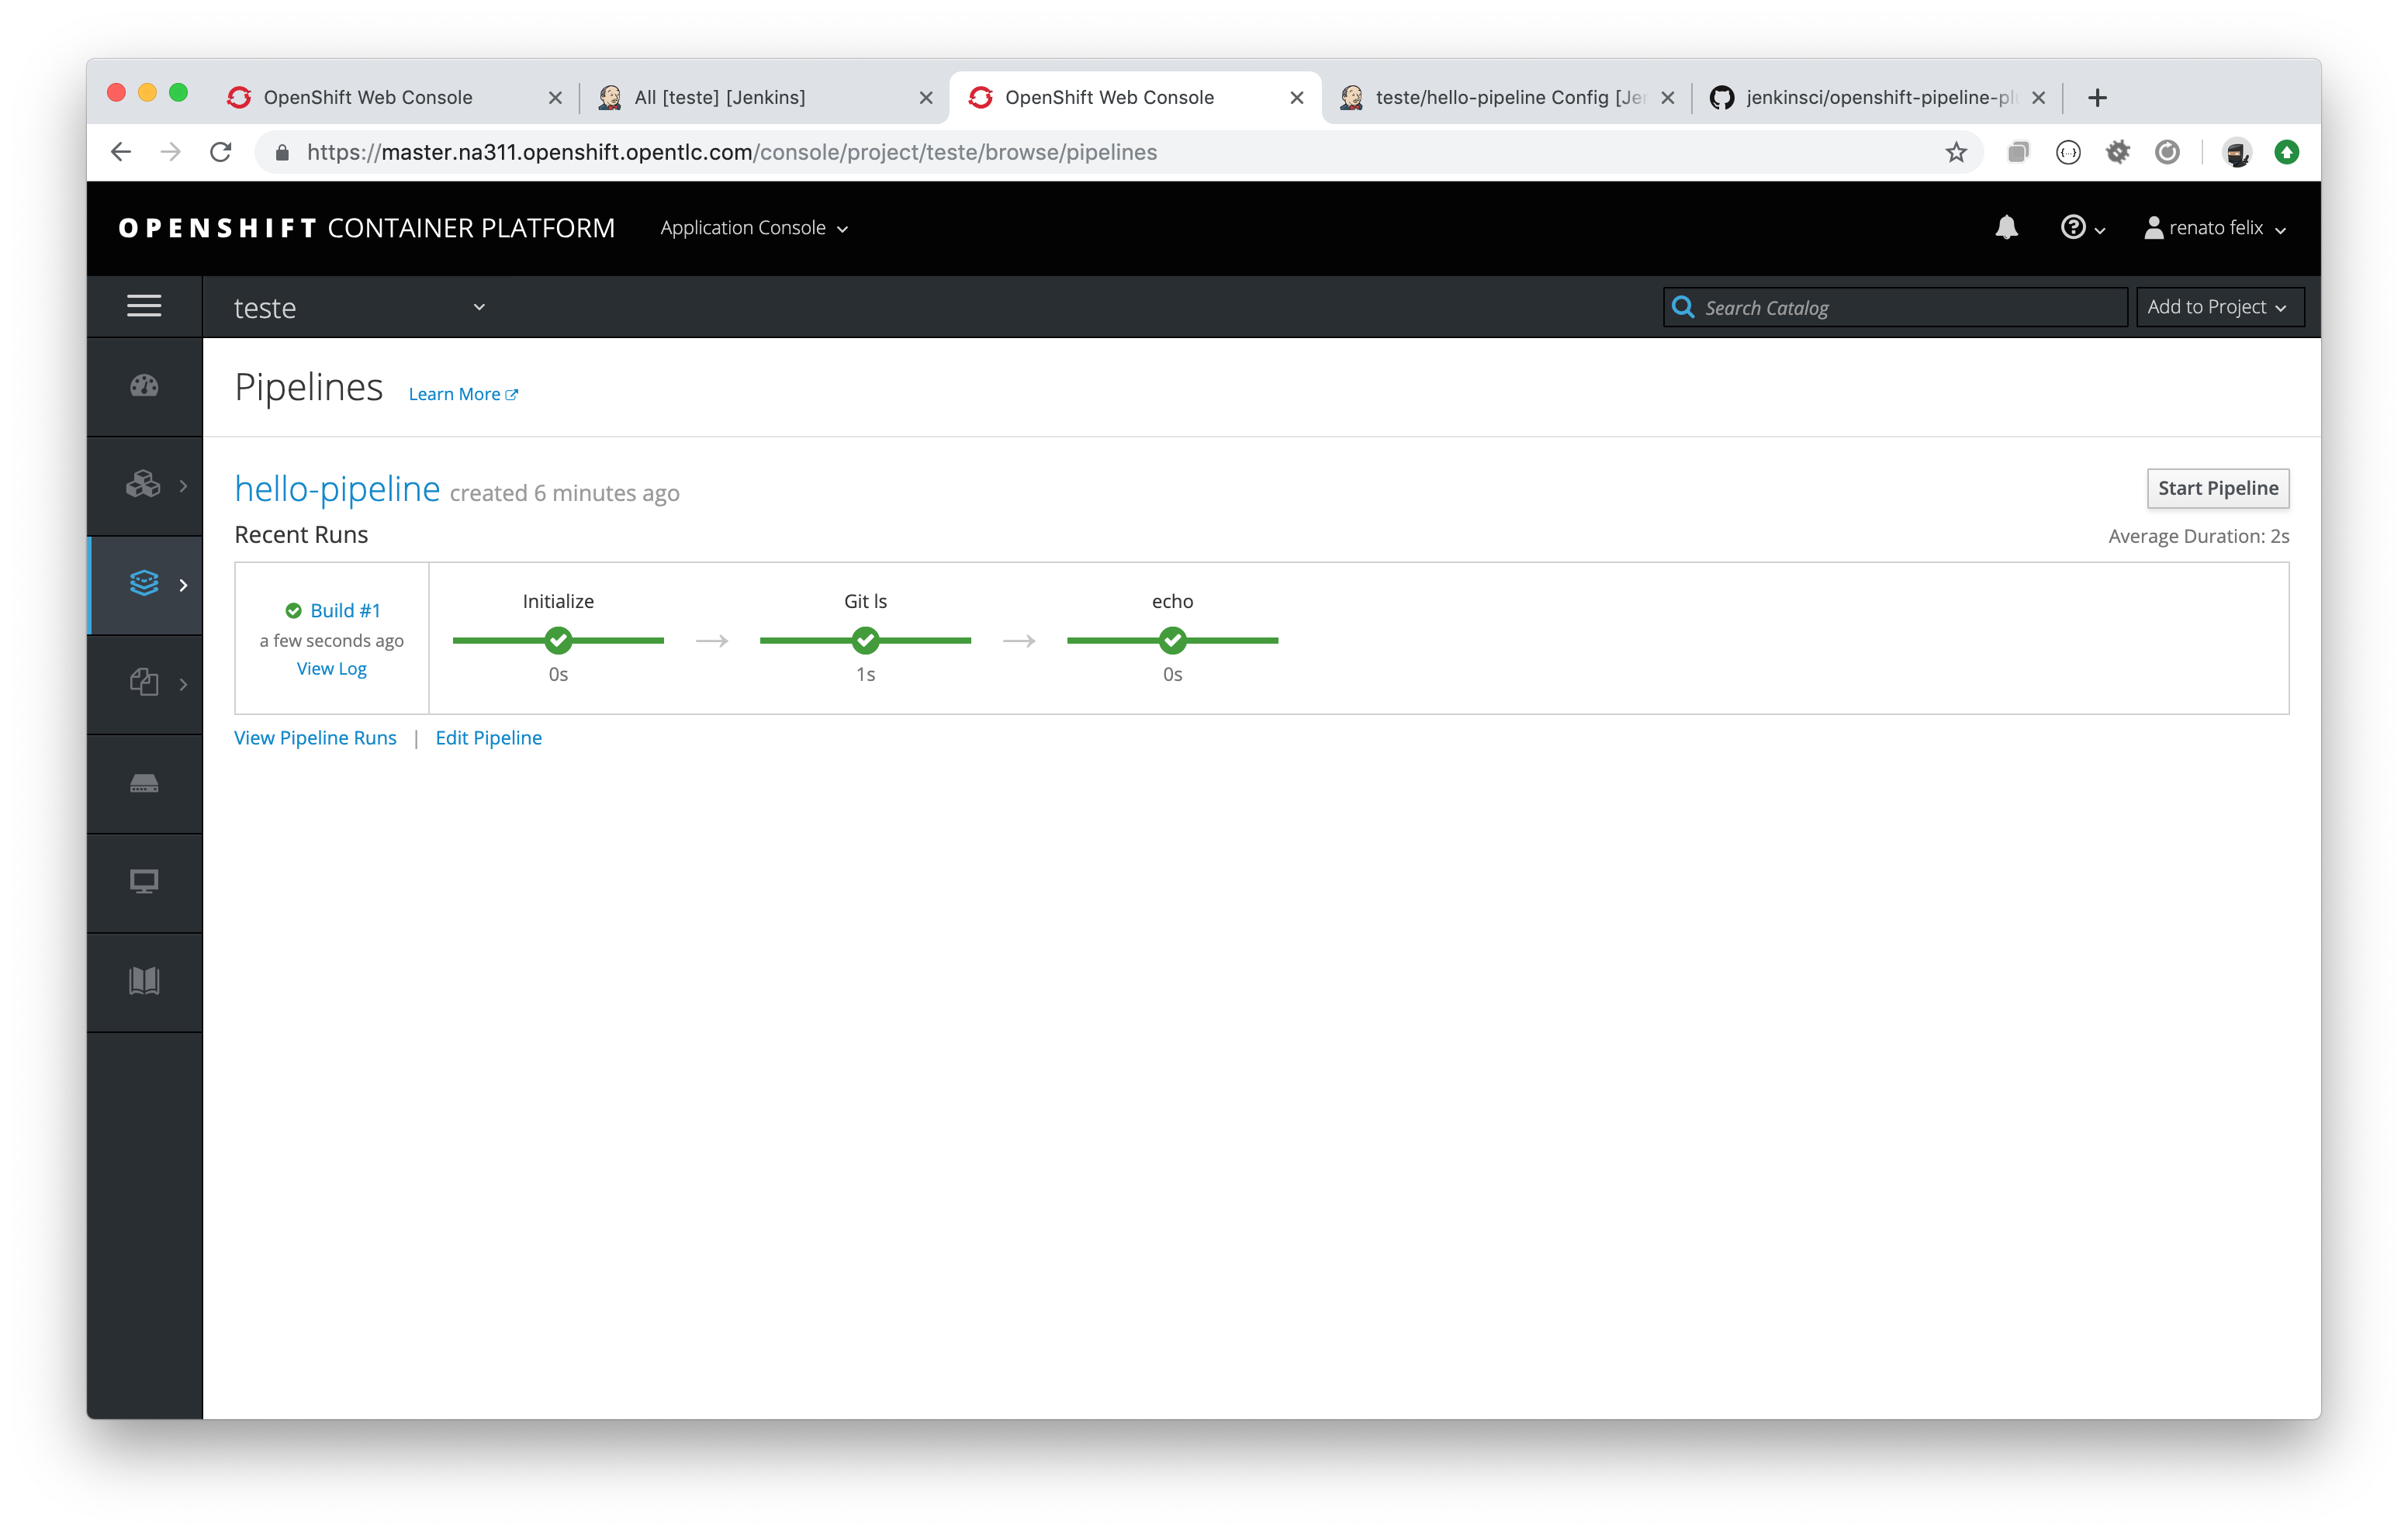Open the Storage drive sidebar icon
Image resolution: width=2408 pixels, height=1534 pixels.
tap(144, 783)
